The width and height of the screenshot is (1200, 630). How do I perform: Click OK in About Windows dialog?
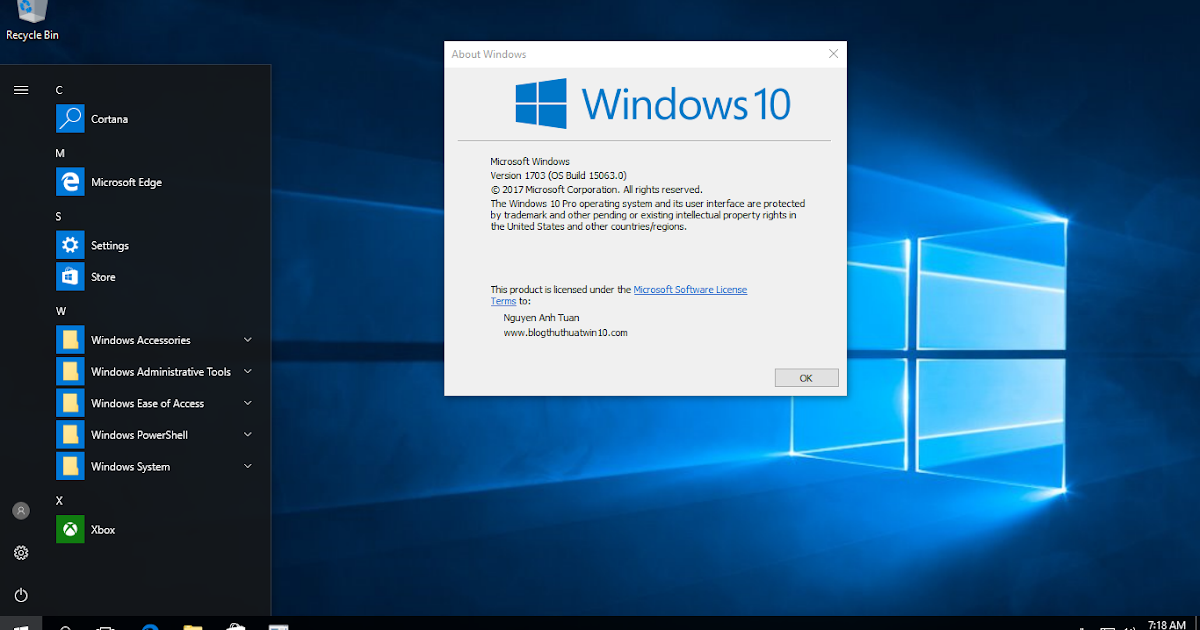coord(806,378)
